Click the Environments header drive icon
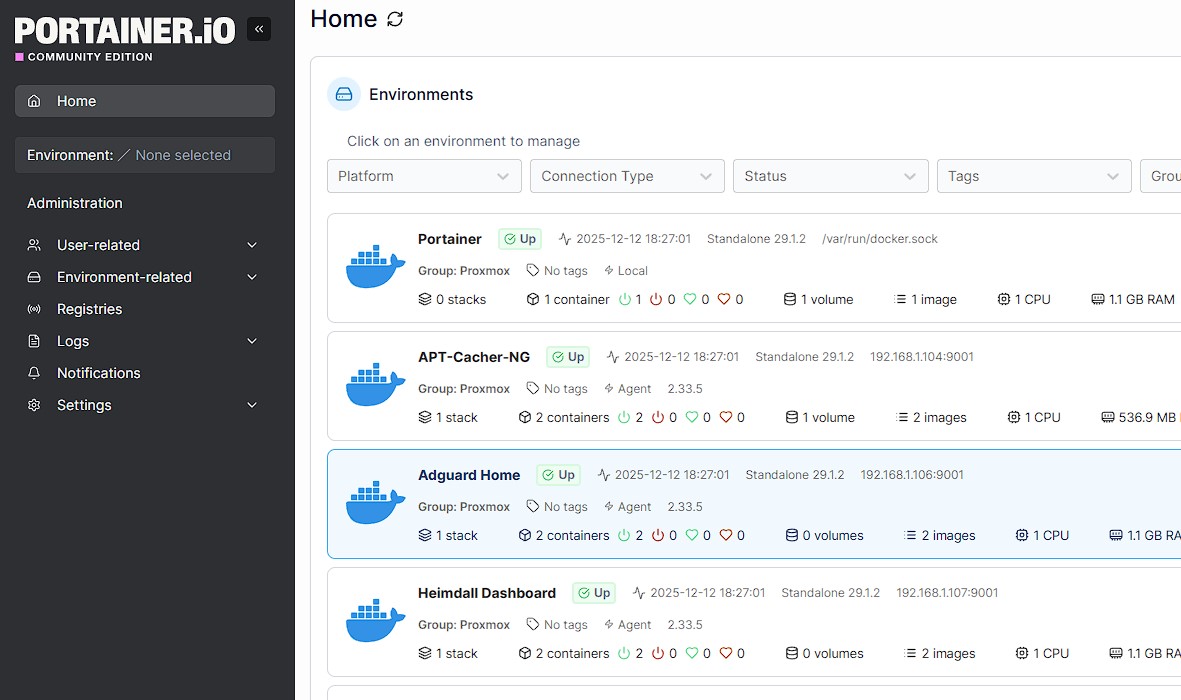Viewport: 1181px width, 700px height. [344, 94]
